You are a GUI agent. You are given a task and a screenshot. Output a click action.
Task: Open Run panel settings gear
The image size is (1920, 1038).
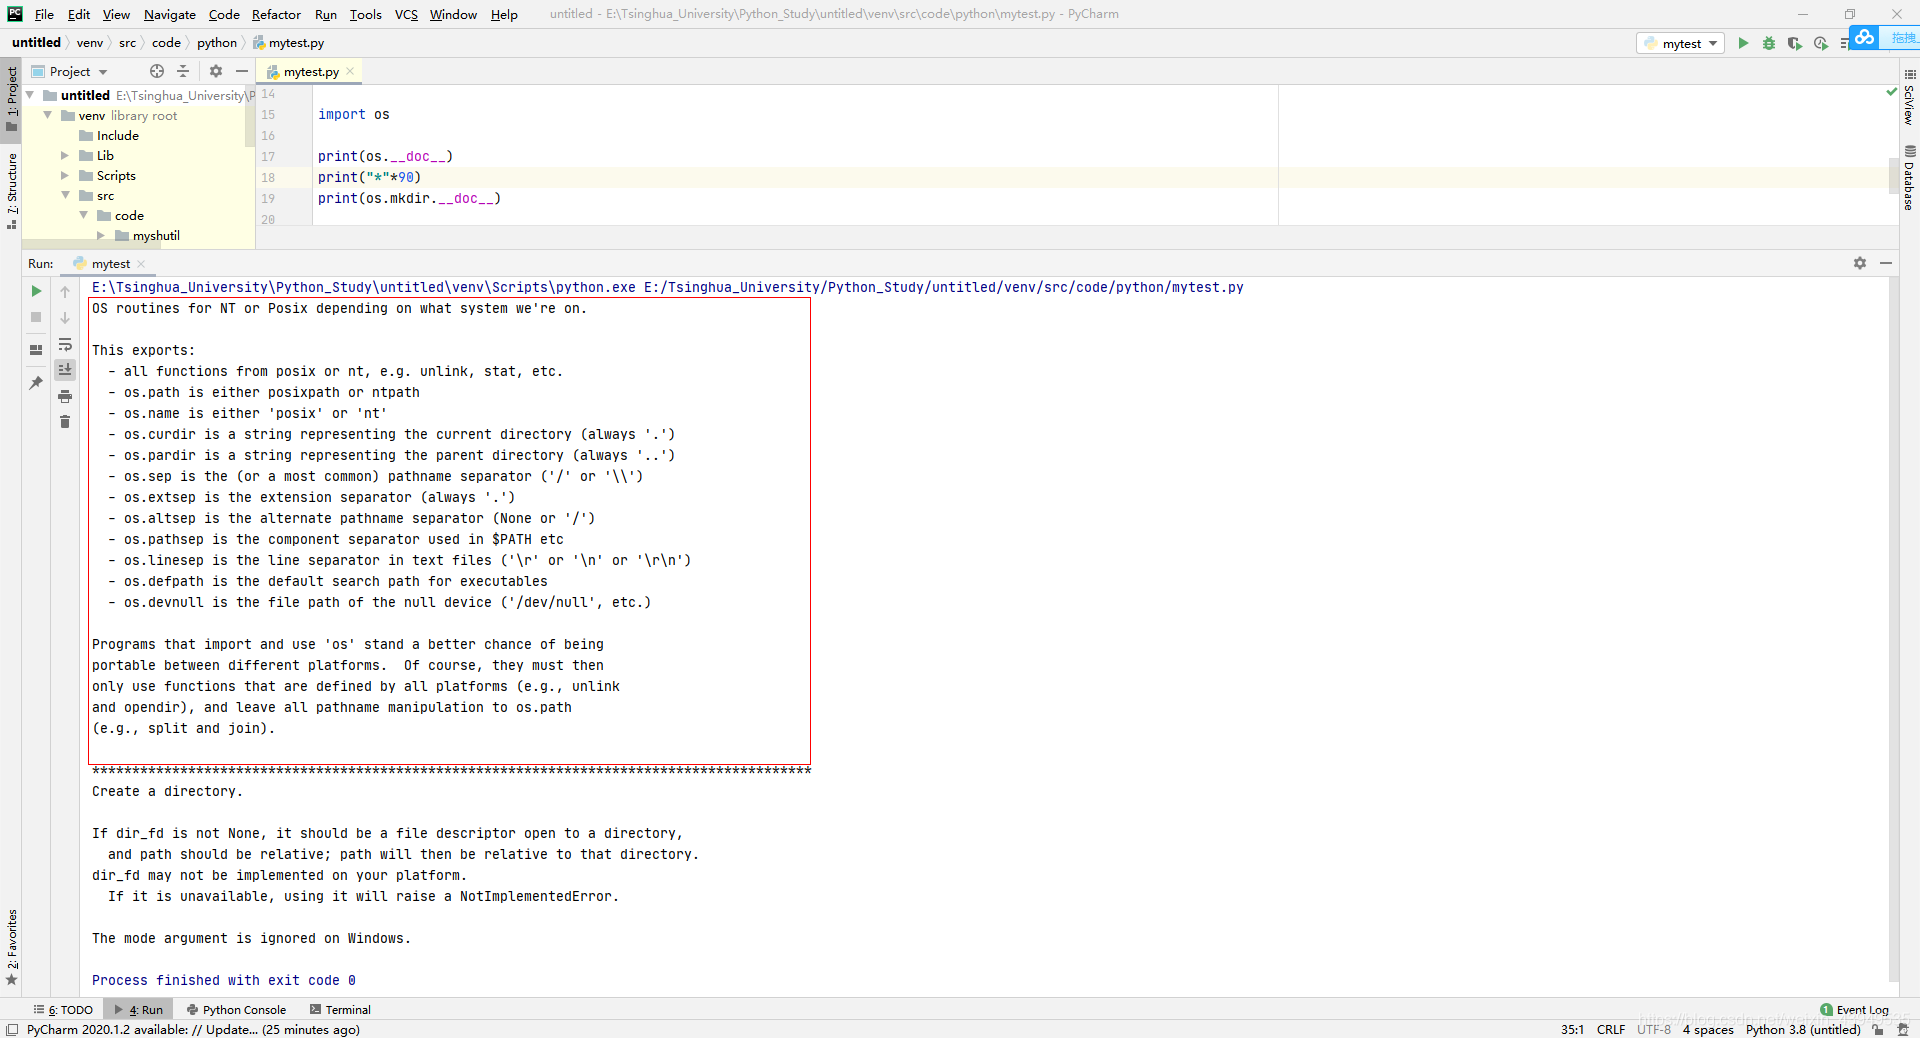(1860, 263)
